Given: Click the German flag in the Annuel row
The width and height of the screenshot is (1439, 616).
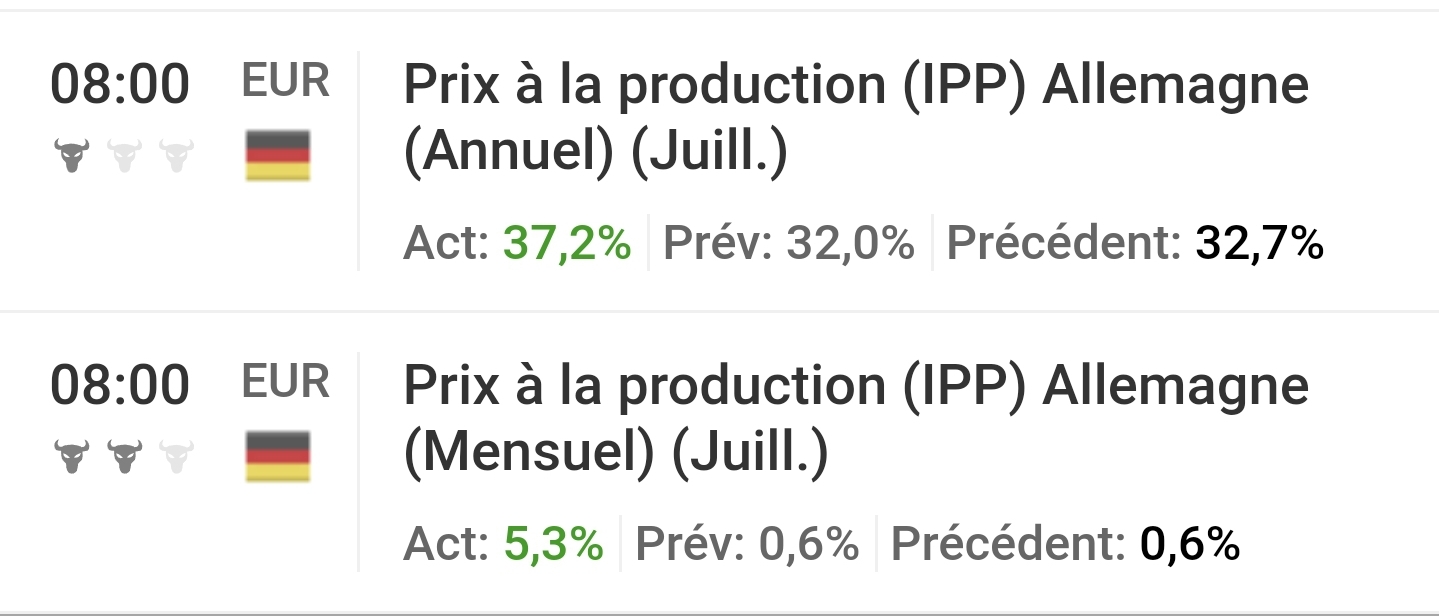Looking at the screenshot, I should [278, 157].
